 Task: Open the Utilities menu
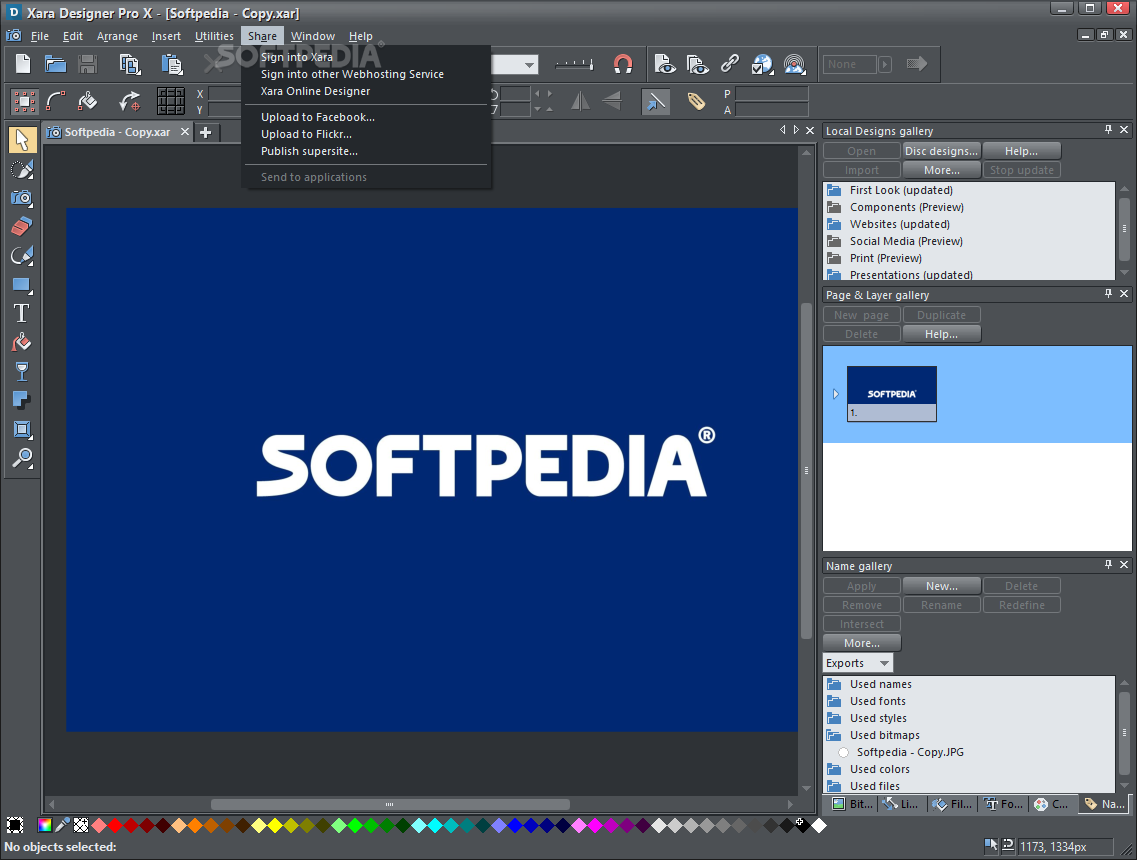click(x=214, y=36)
